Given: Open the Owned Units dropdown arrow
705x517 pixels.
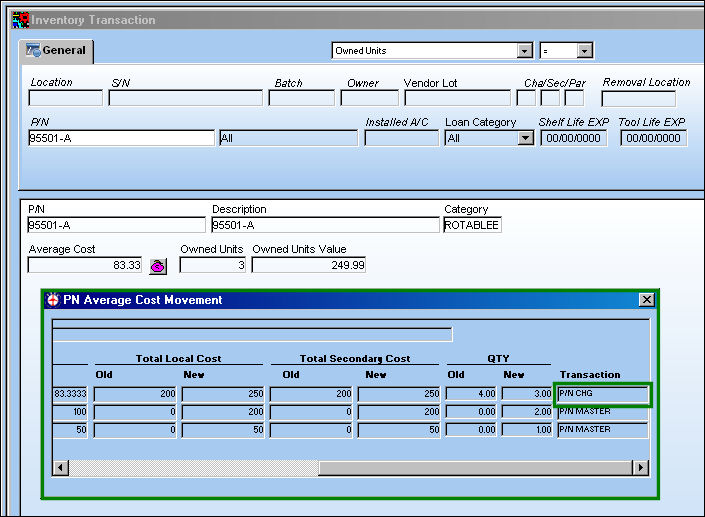Looking at the screenshot, I should tap(524, 51).
